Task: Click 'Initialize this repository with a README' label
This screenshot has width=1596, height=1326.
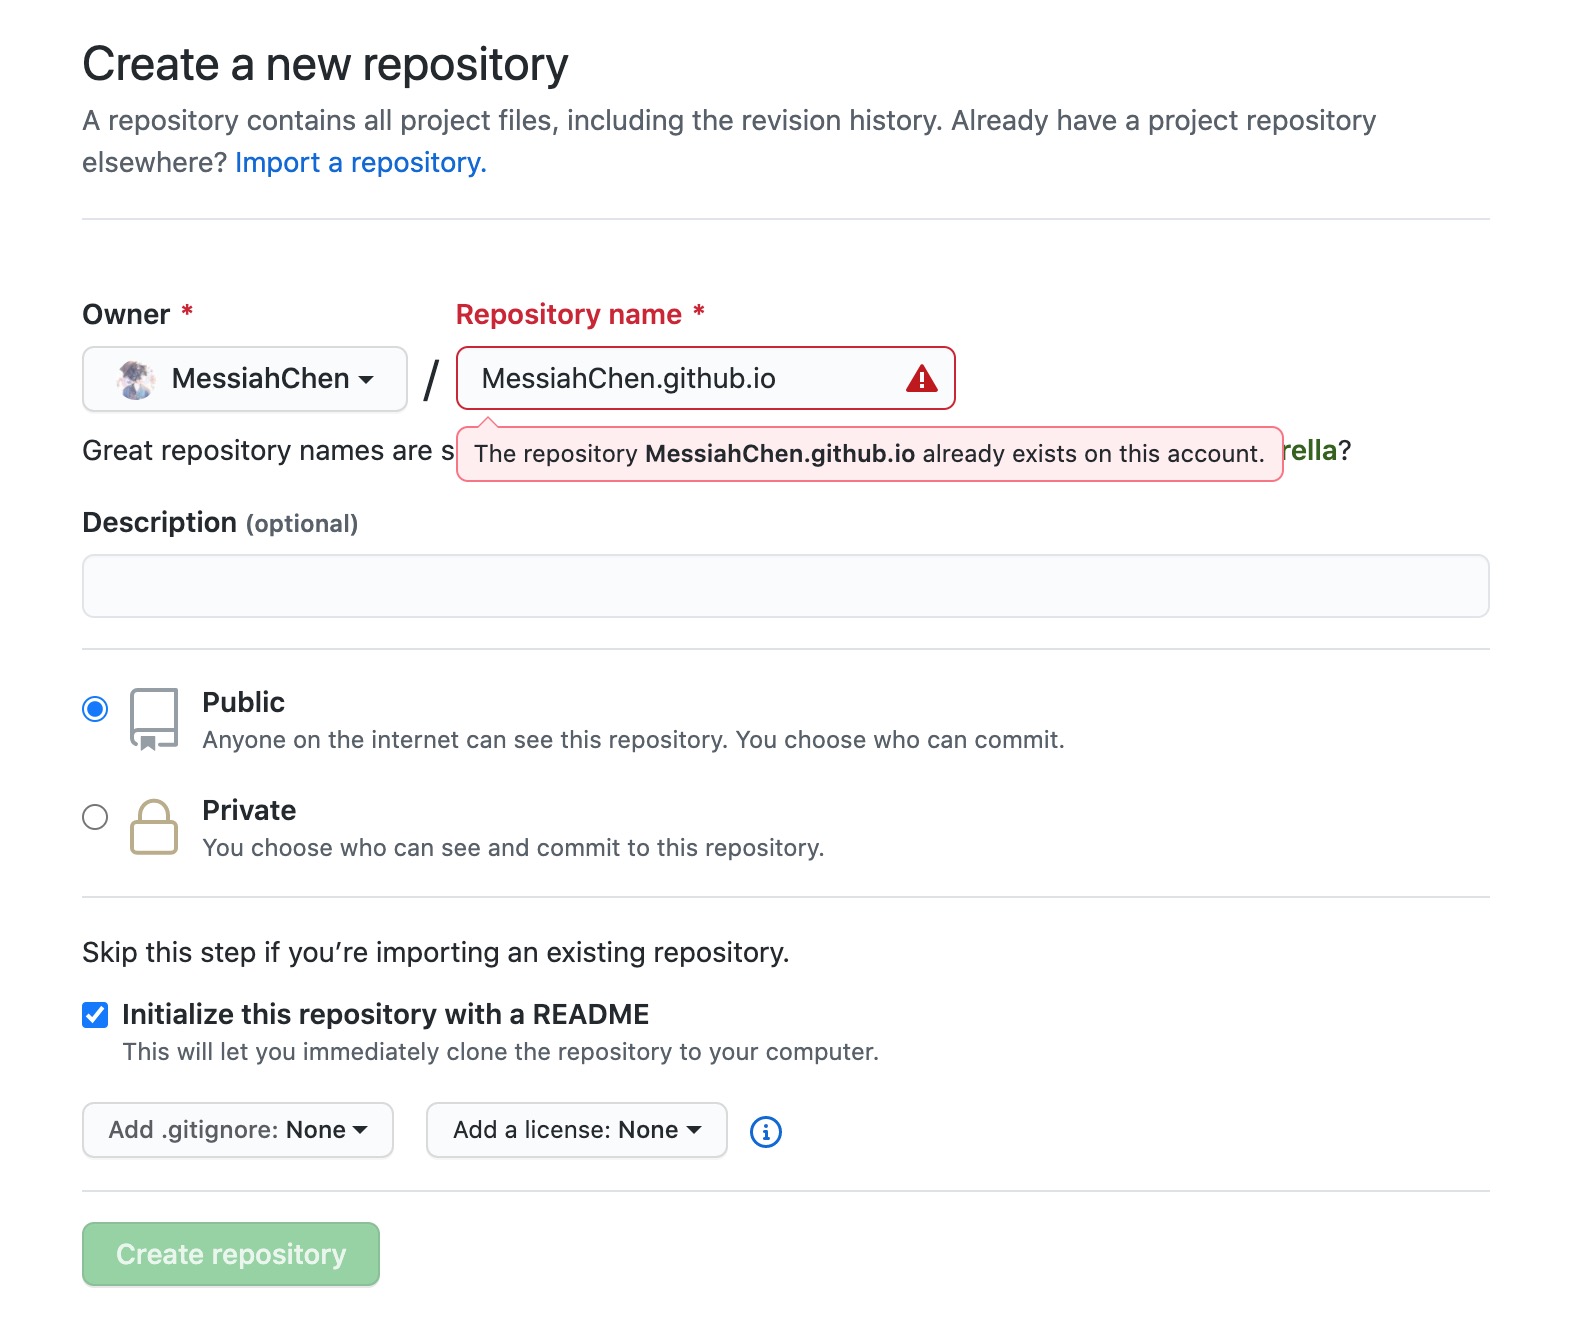Action: click(x=386, y=1015)
